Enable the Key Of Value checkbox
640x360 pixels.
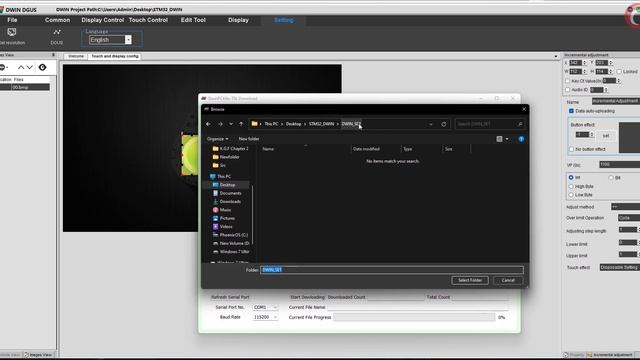(567, 81)
